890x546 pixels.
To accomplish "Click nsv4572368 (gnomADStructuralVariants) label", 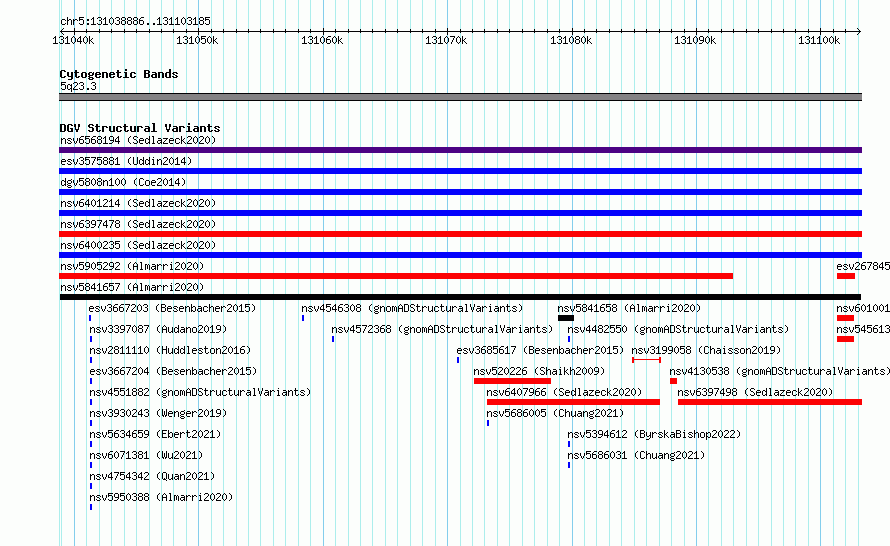I will [442, 329].
